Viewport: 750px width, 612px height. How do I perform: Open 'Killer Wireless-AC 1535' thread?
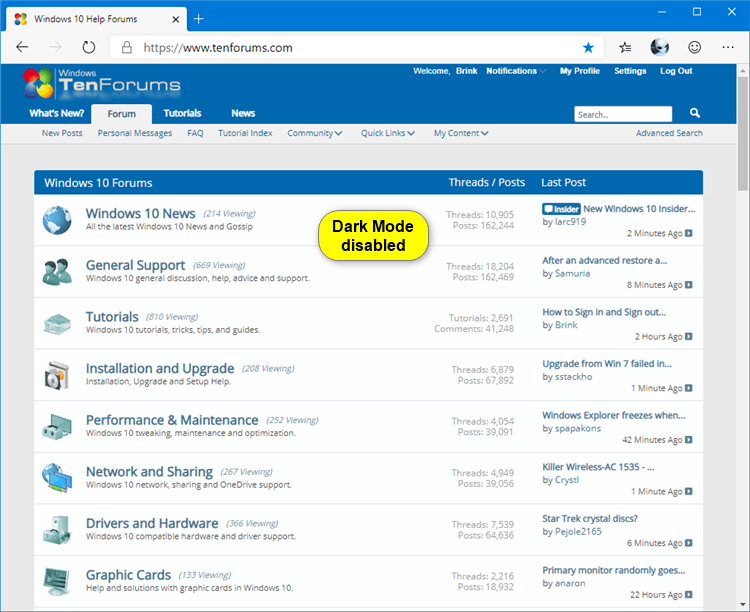(598, 467)
